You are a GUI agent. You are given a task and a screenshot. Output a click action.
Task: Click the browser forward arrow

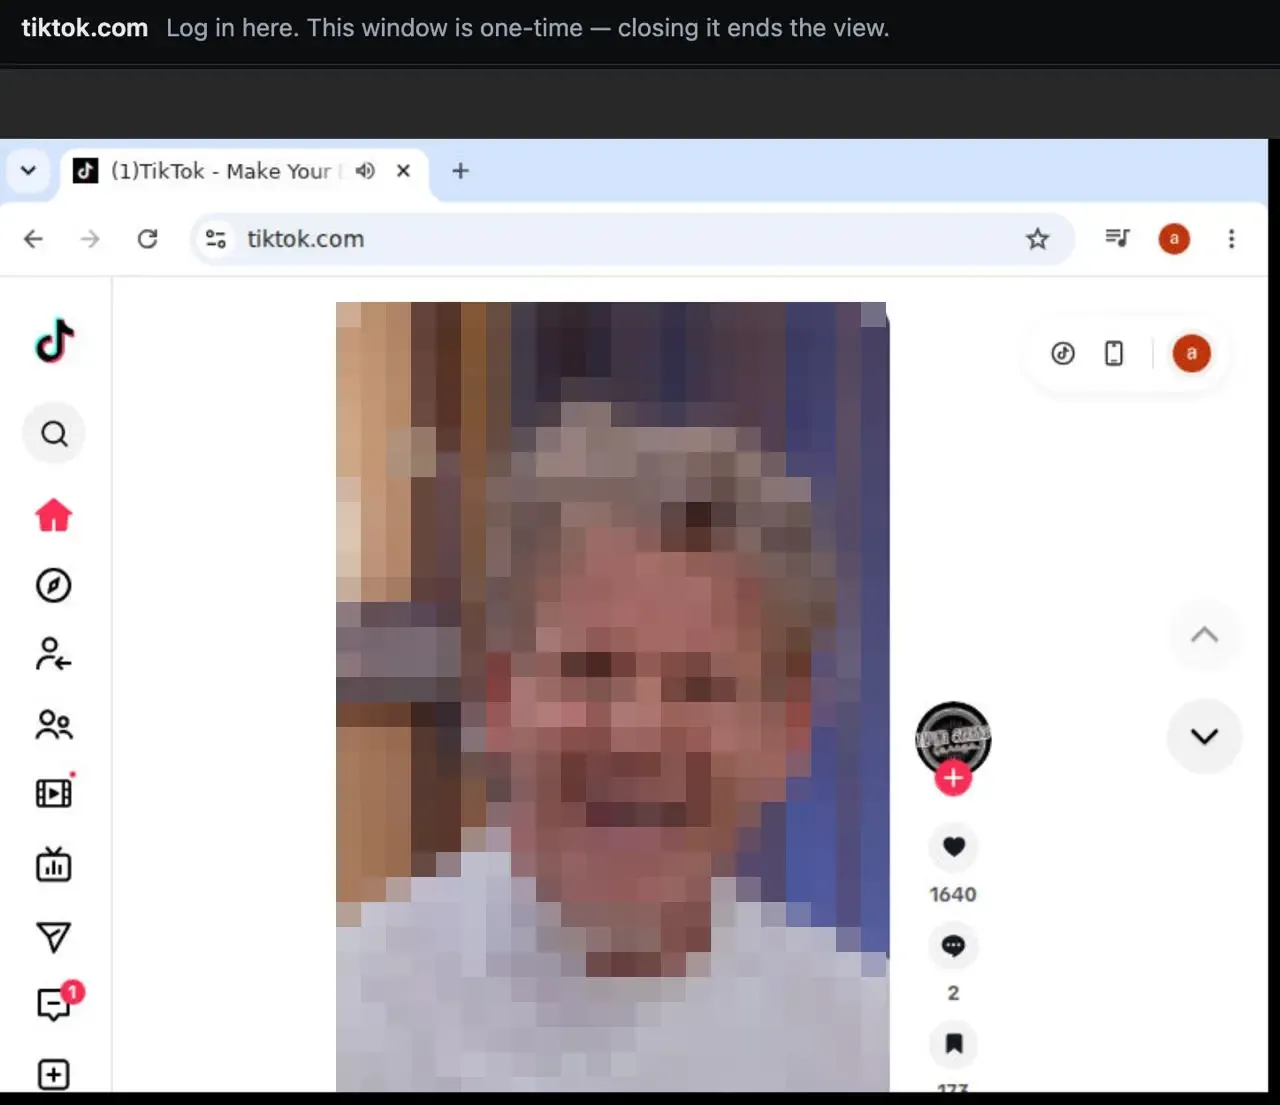click(90, 239)
